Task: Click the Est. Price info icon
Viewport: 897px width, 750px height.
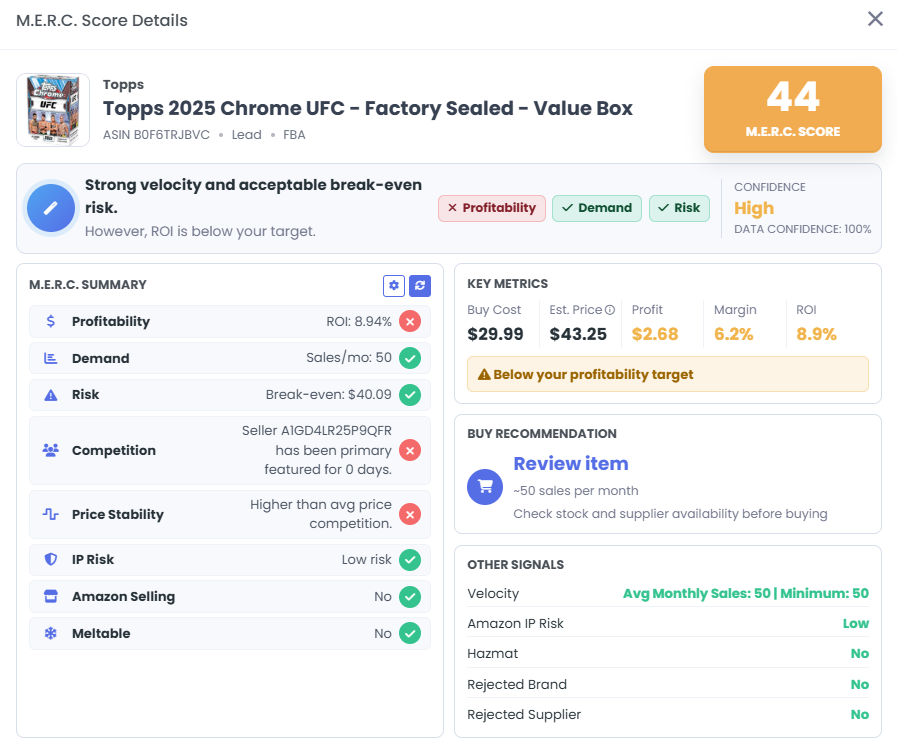Action: tap(610, 309)
